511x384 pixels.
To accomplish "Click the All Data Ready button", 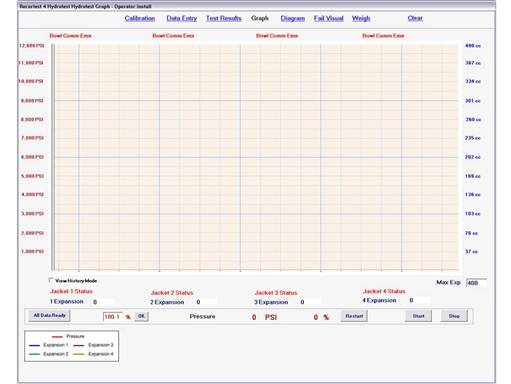I will (50, 315).
